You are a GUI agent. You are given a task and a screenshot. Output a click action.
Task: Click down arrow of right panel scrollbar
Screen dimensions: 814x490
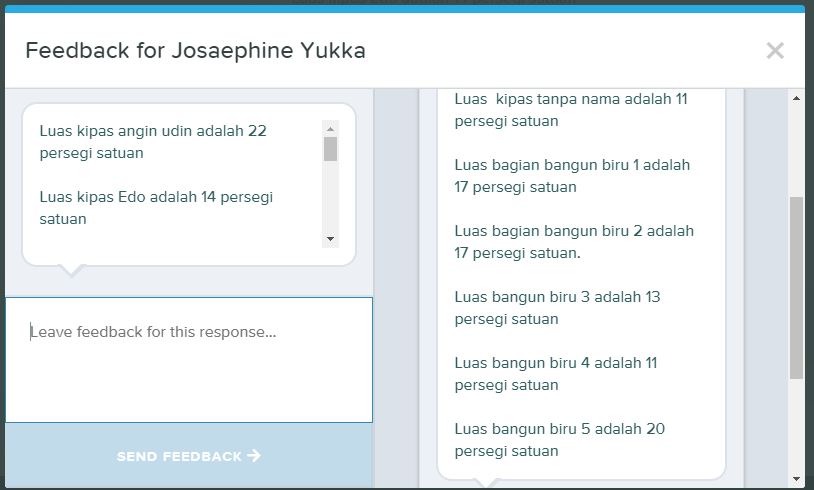796,479
